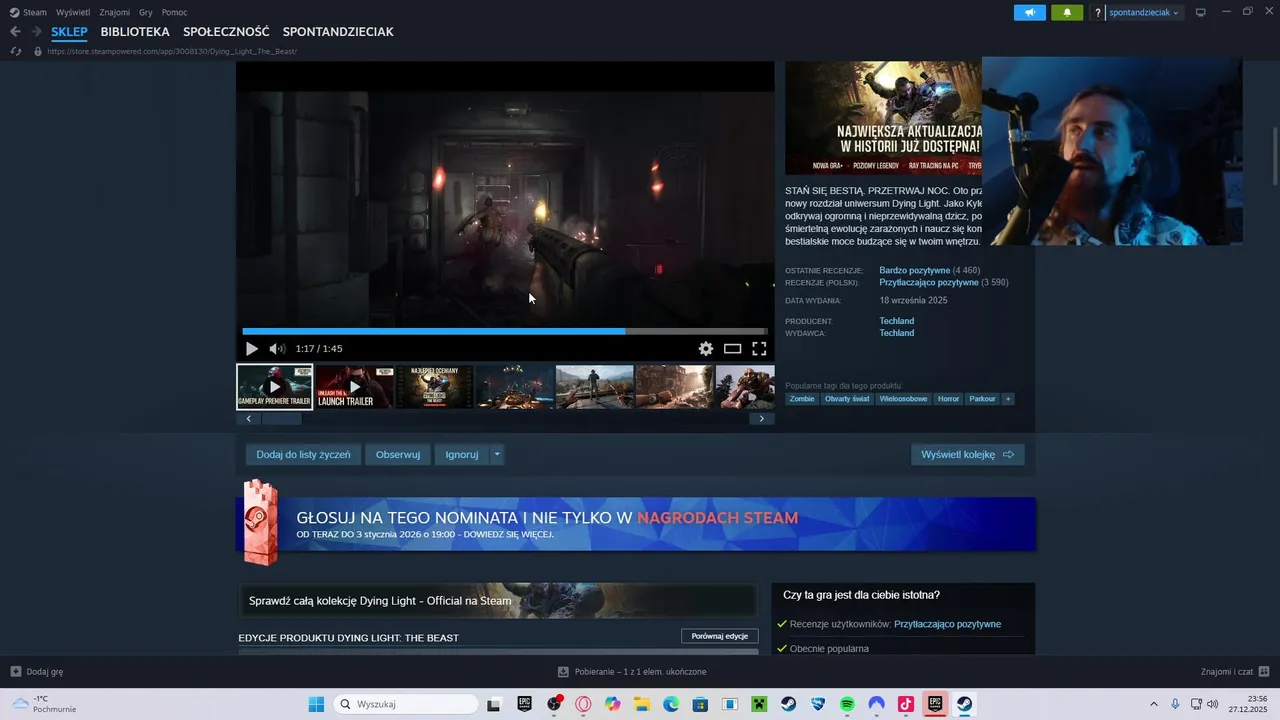The height and width of the screenshot is (720, 1280).
Task: Click Wyświetl kolejkę button
Action: click(967, 454)
